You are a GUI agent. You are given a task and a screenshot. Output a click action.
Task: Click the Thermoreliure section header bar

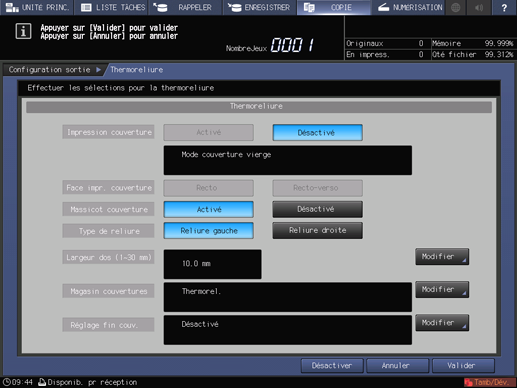click(259, 107)
